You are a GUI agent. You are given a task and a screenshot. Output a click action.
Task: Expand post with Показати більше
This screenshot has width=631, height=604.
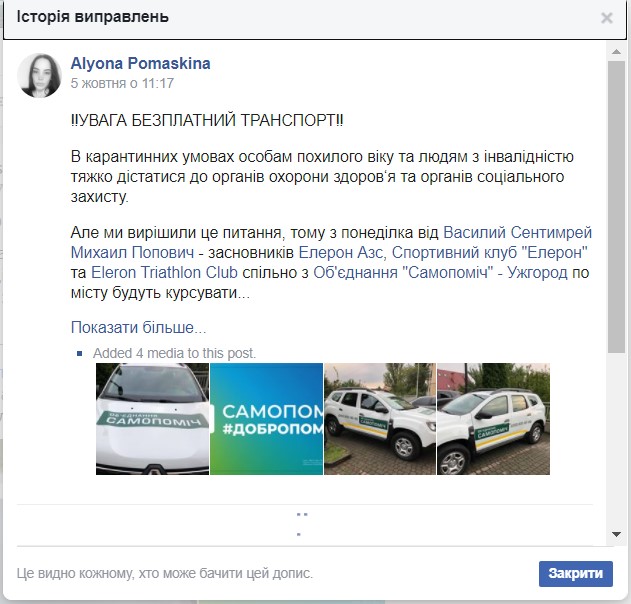pos(138,328)
